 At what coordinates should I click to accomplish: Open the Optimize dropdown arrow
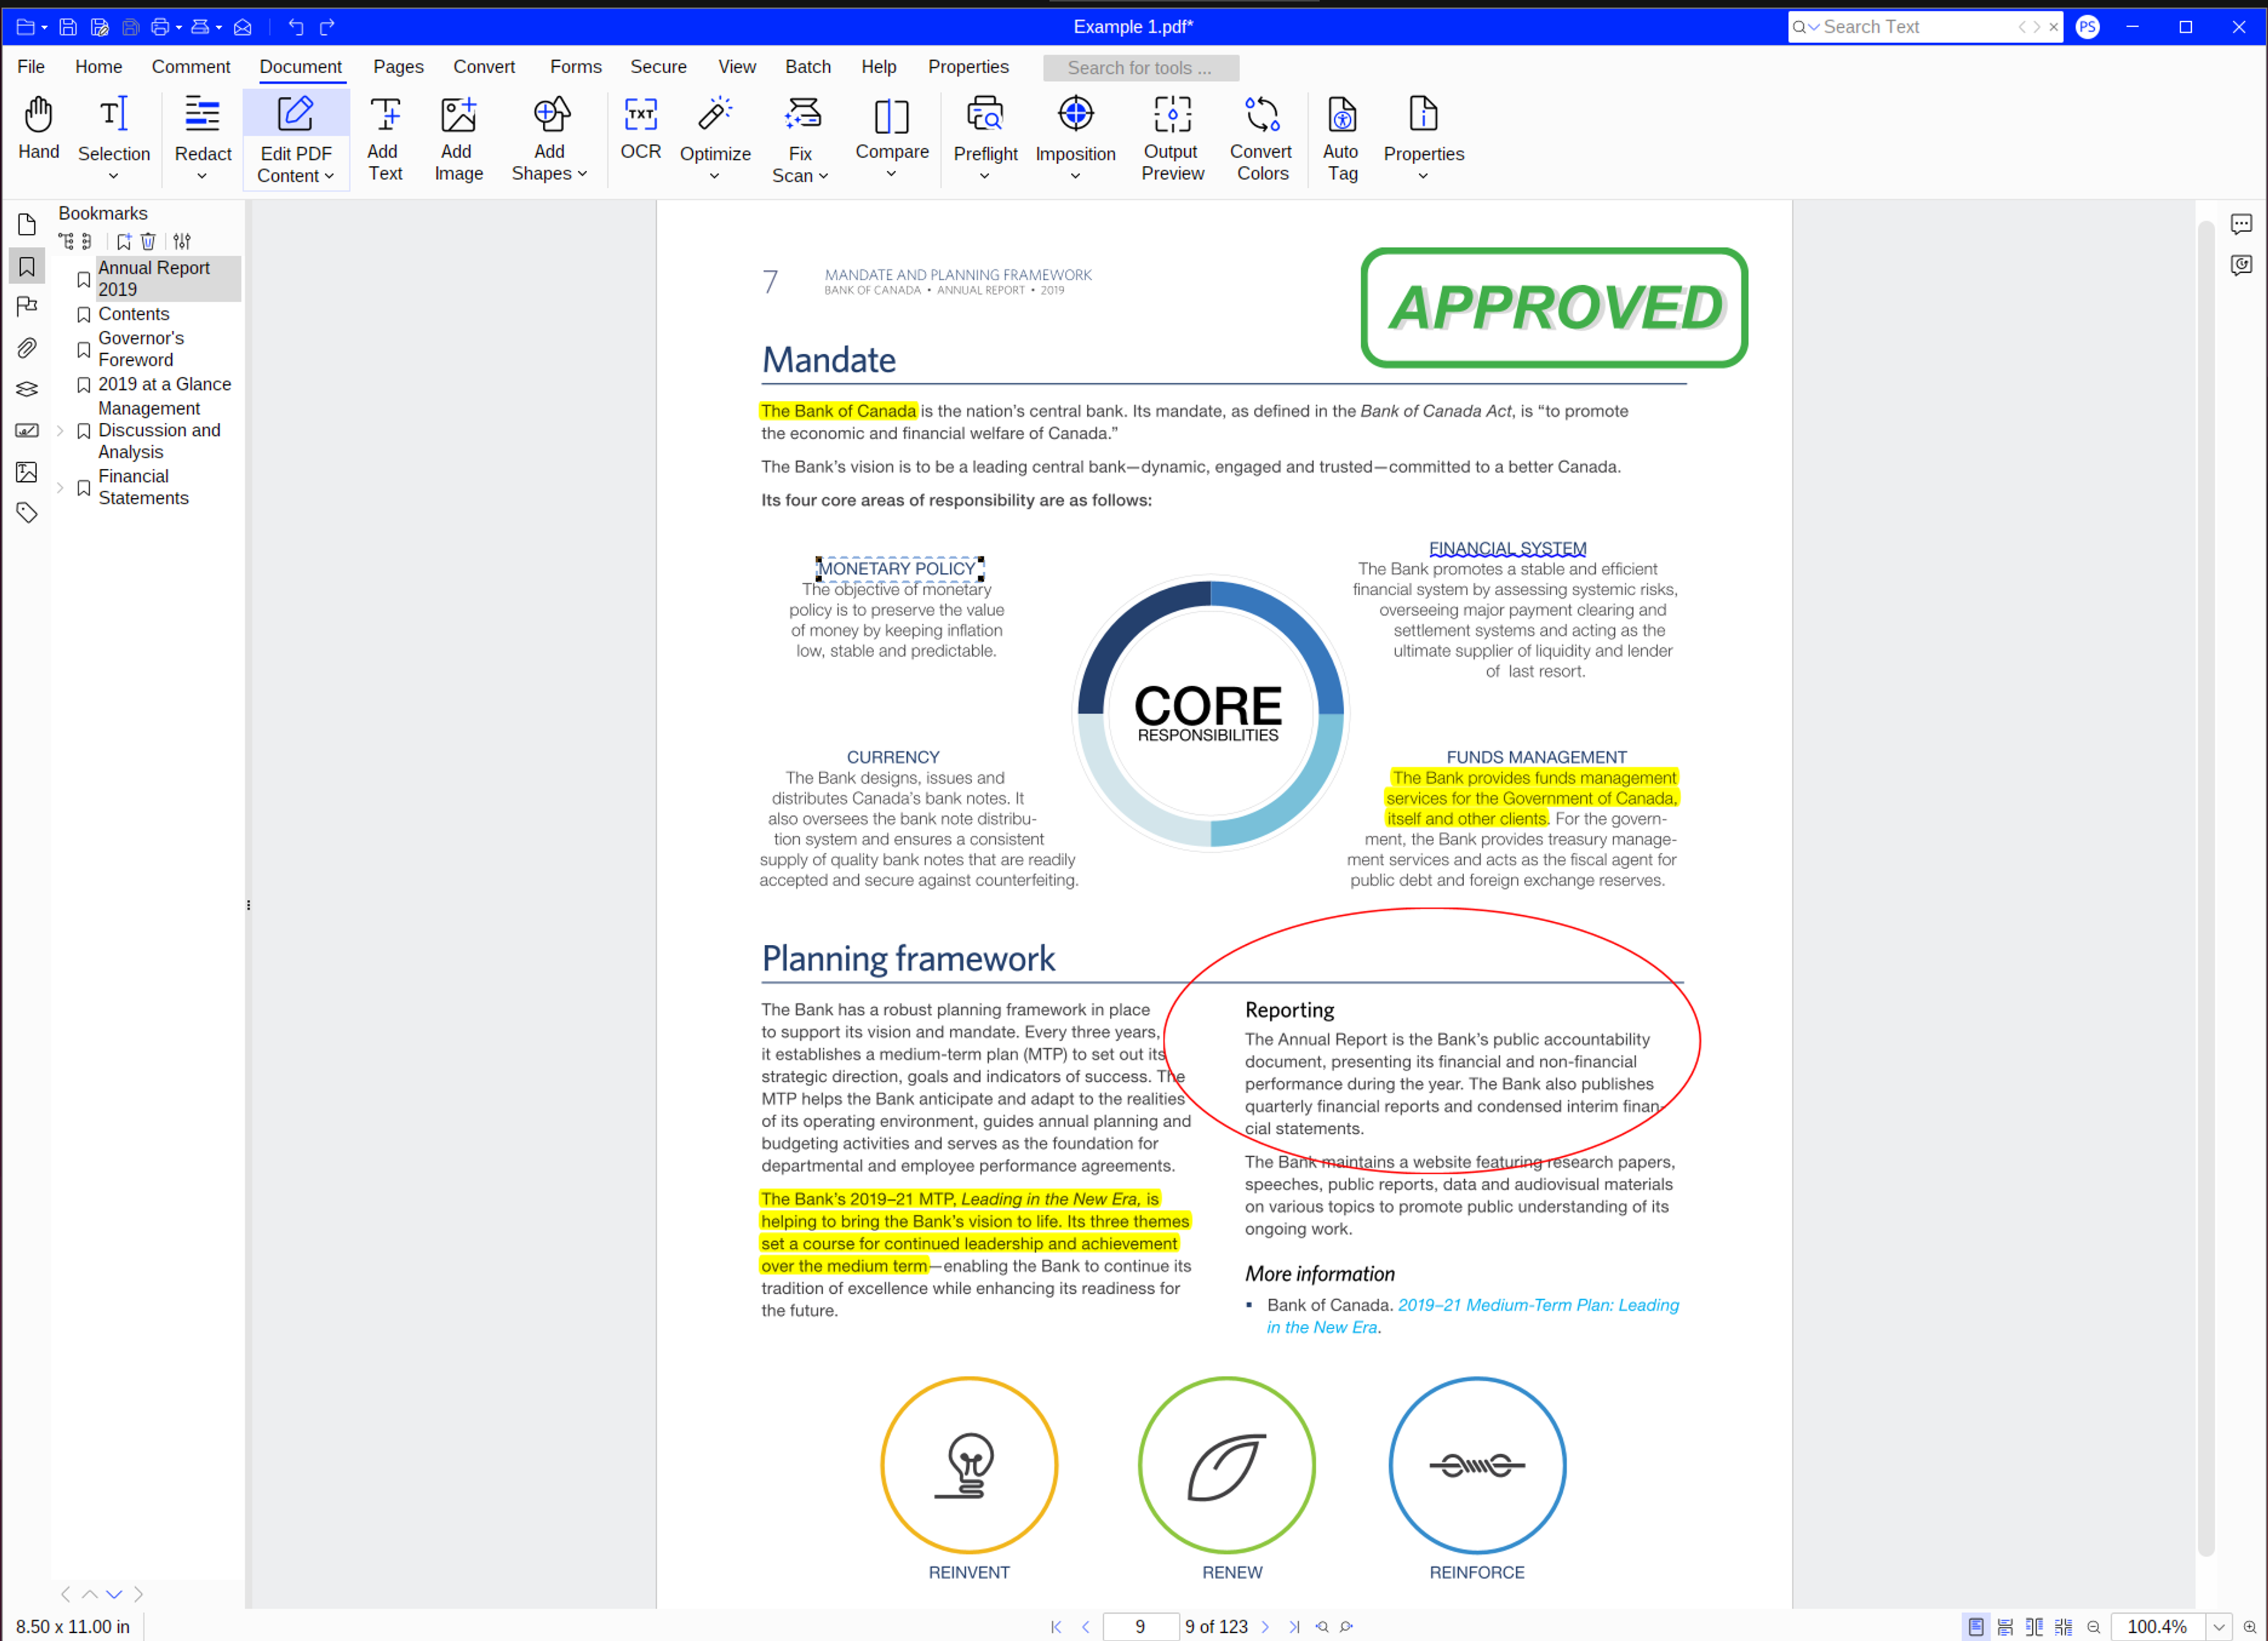[714, 176]
